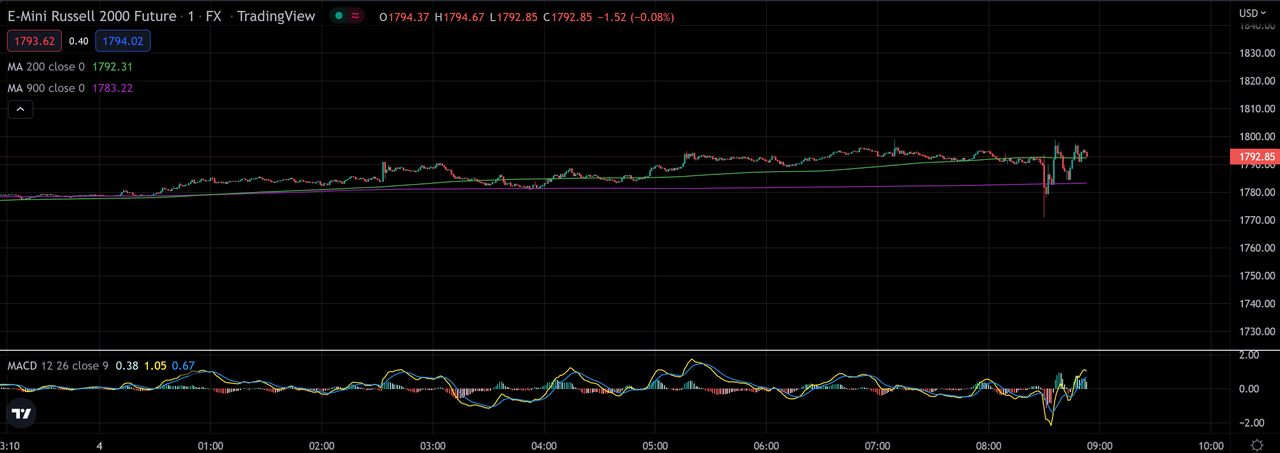Click the open value O1794.37
The image size is (1280, 453).
click(x=404, y=17)
